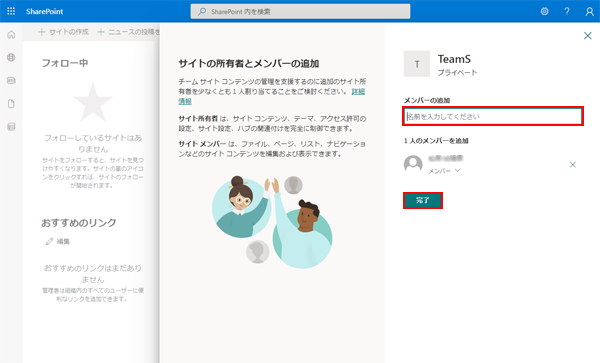
Task: Open the news icon in left rail
Action: coord(11,80)
